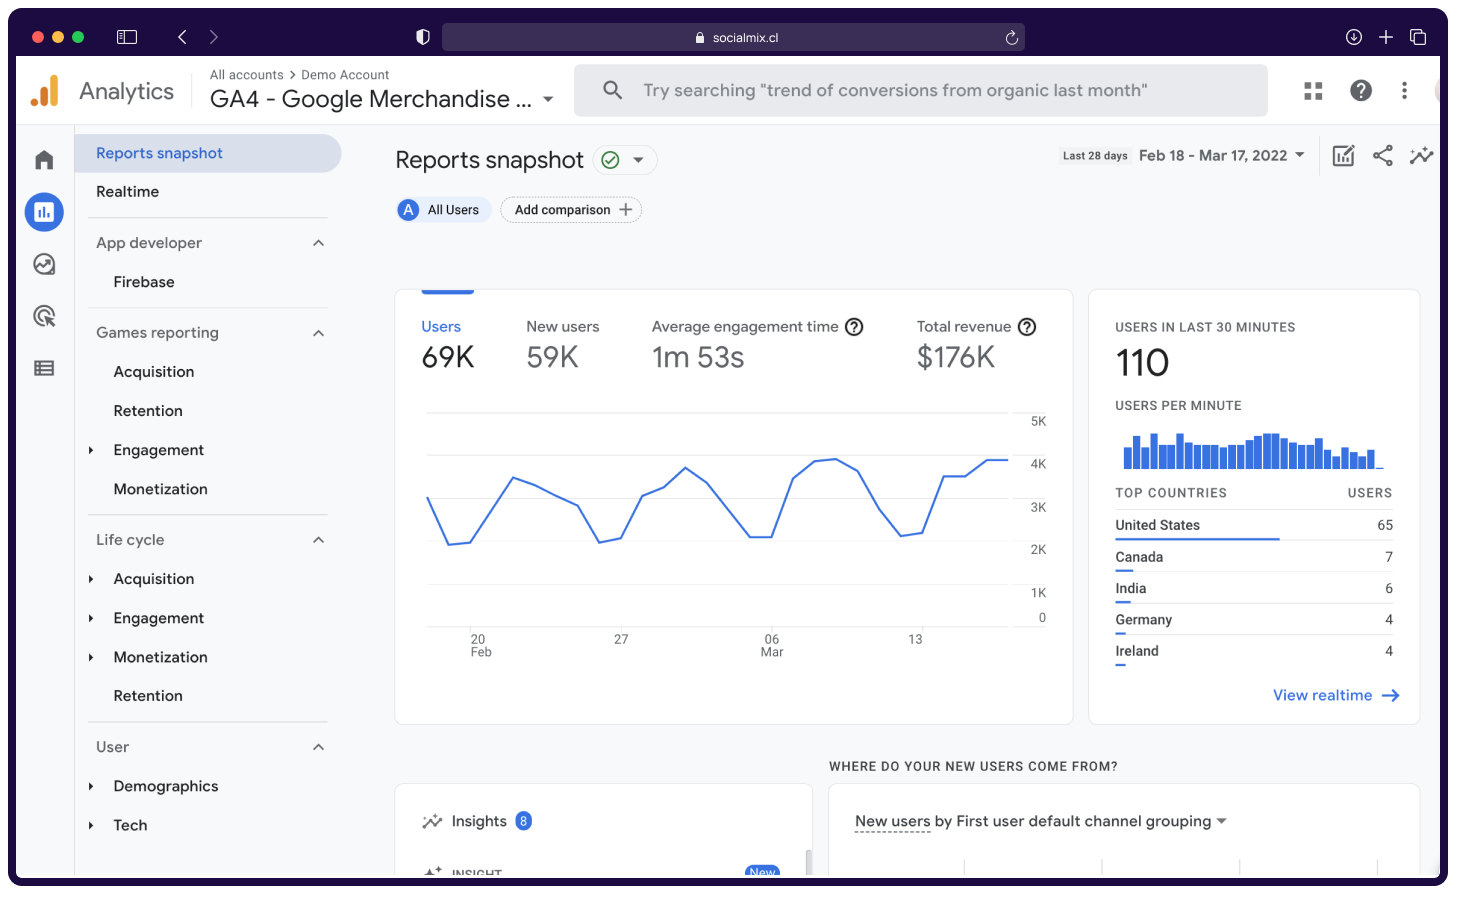Click the Add comparison button

571,210
